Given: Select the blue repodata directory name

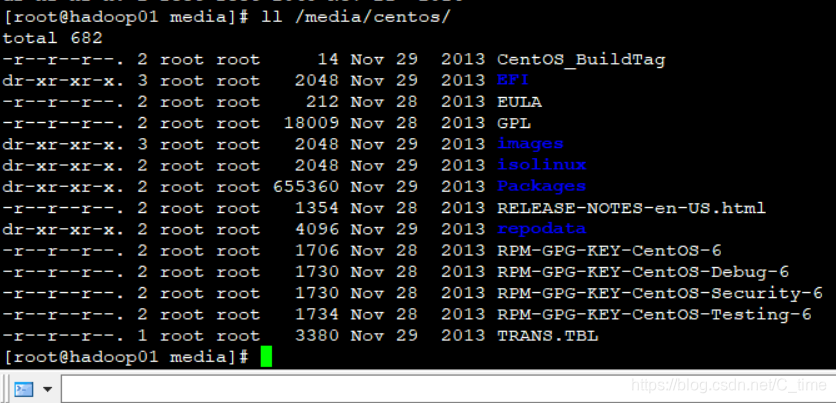Looking at the screenshot, I should (x=542, y=229).
